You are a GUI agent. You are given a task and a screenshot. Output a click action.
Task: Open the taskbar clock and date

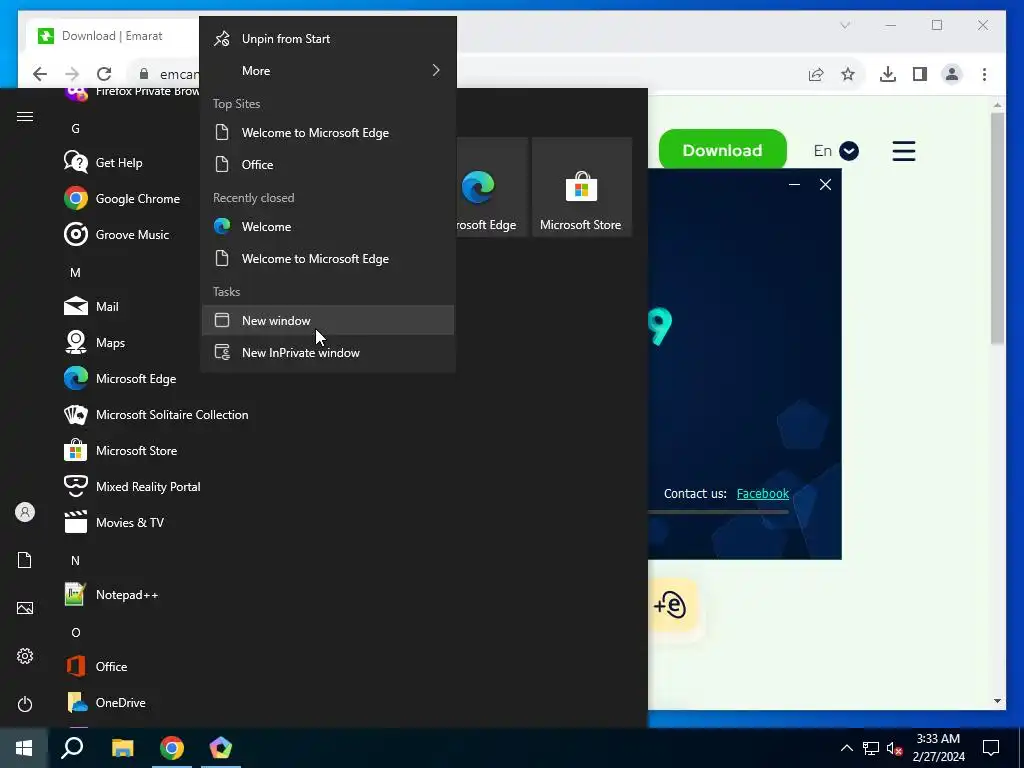click(938, 748)
